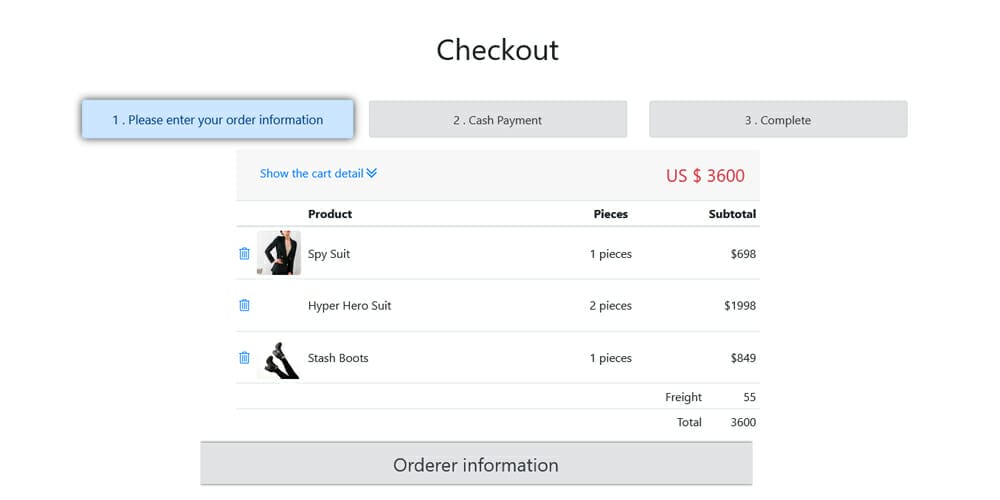Select the Stash Boots product name

pyautogui.click(x=338, y=358)
